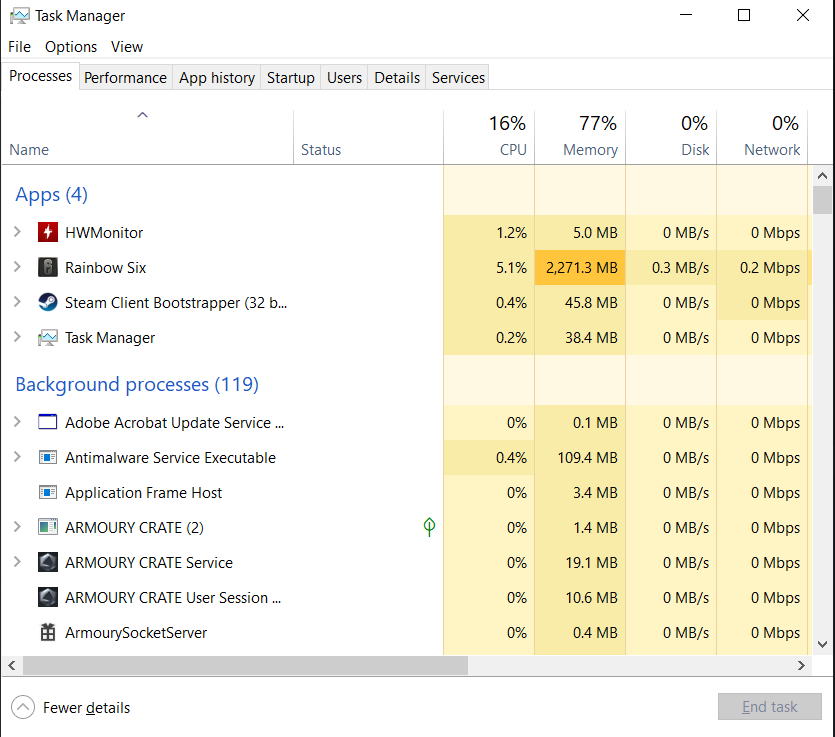Switch to the App history tab

pyautogui.click(x=217, y=78)
